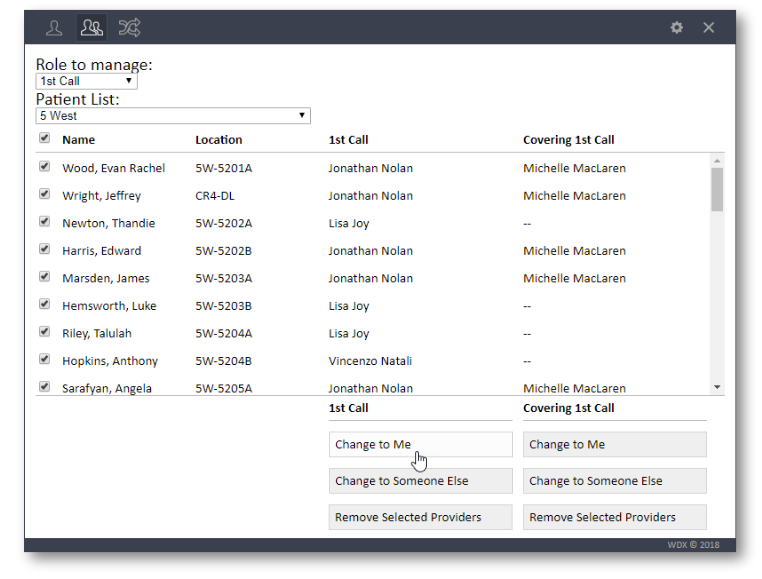Open the single user icon tab
This screenshot has width=762, height=579.
point(54,28)
